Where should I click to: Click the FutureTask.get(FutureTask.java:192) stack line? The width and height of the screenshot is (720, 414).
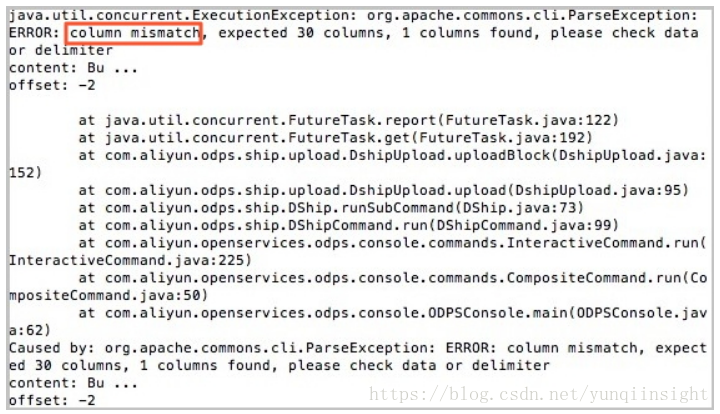tap(335, 138)
